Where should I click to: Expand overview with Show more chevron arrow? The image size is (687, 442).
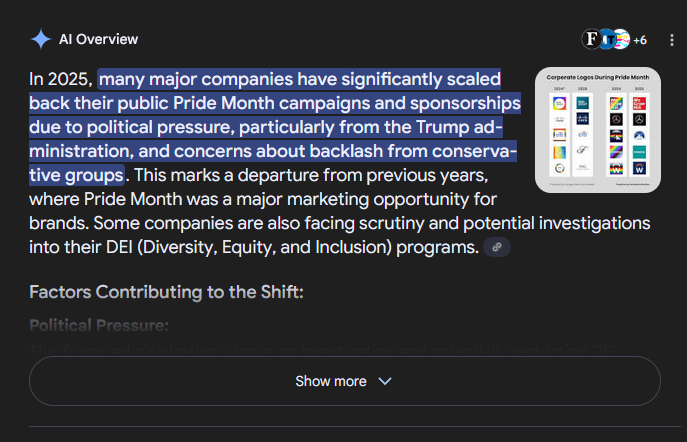(385, 381)
